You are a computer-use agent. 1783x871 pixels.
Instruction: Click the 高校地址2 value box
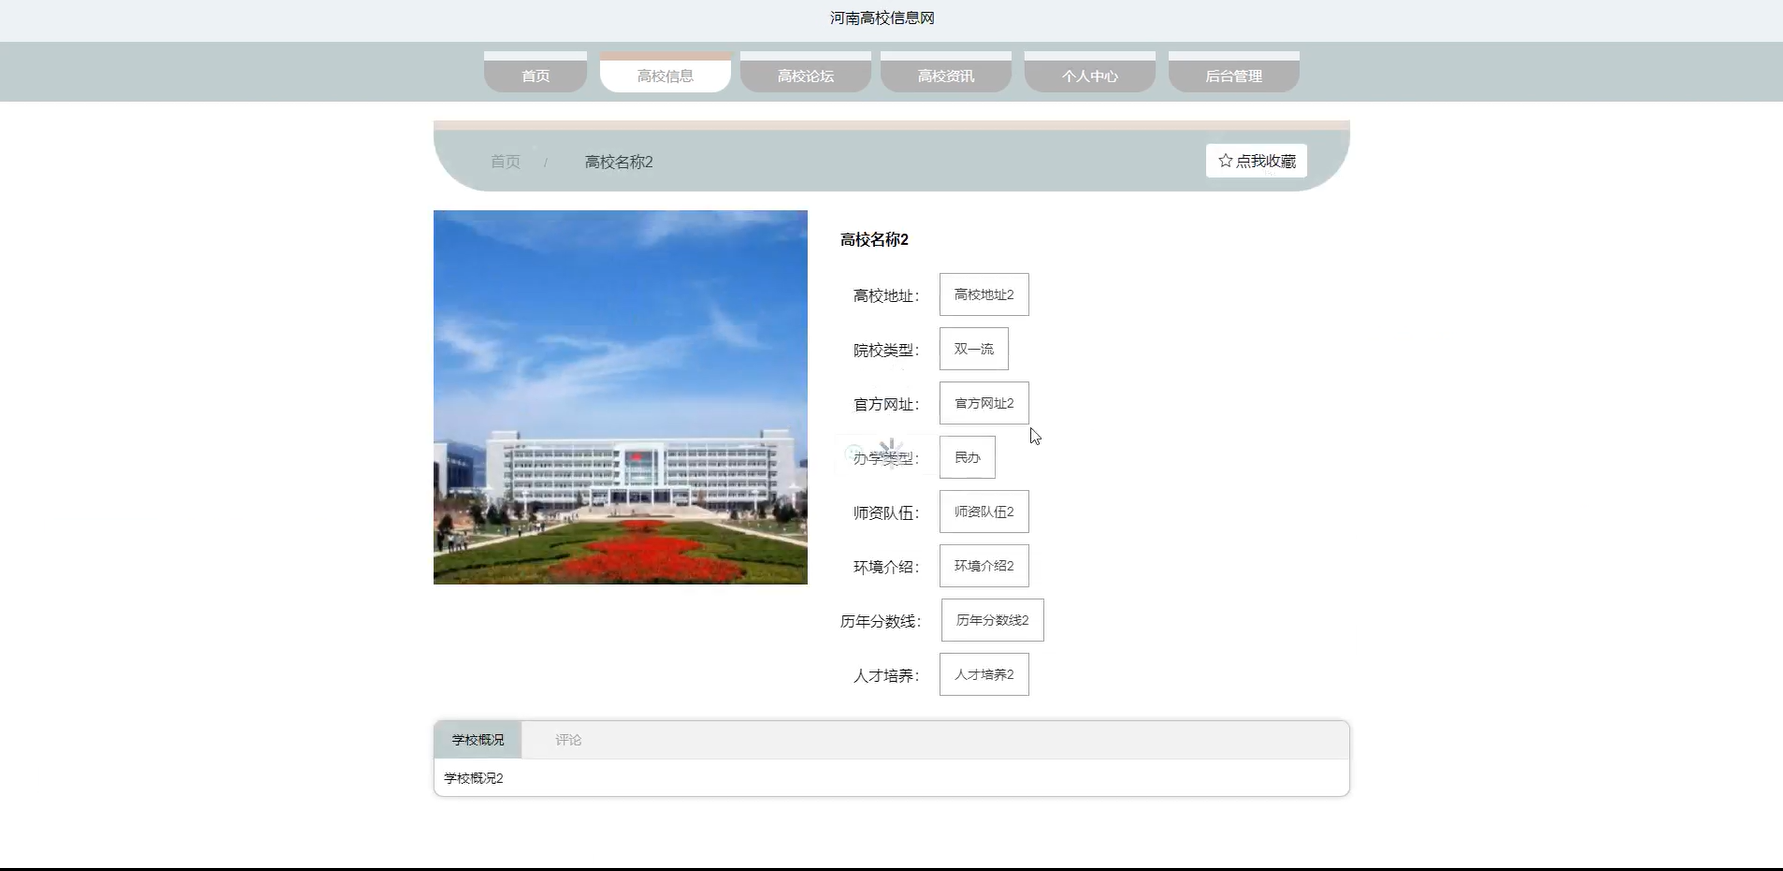pyautogui.click(x=984, y=295)
